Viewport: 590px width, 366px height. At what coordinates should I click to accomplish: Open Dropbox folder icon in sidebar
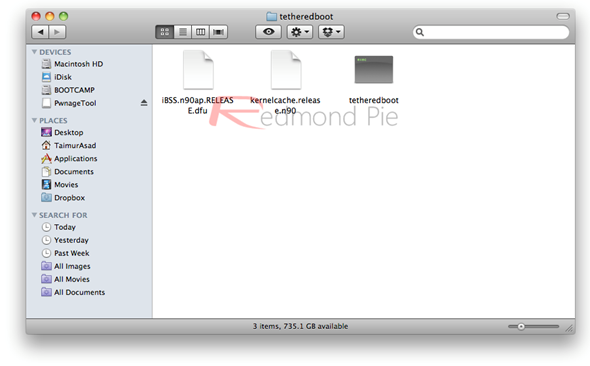pyautogui.click(x=46, y=197)
